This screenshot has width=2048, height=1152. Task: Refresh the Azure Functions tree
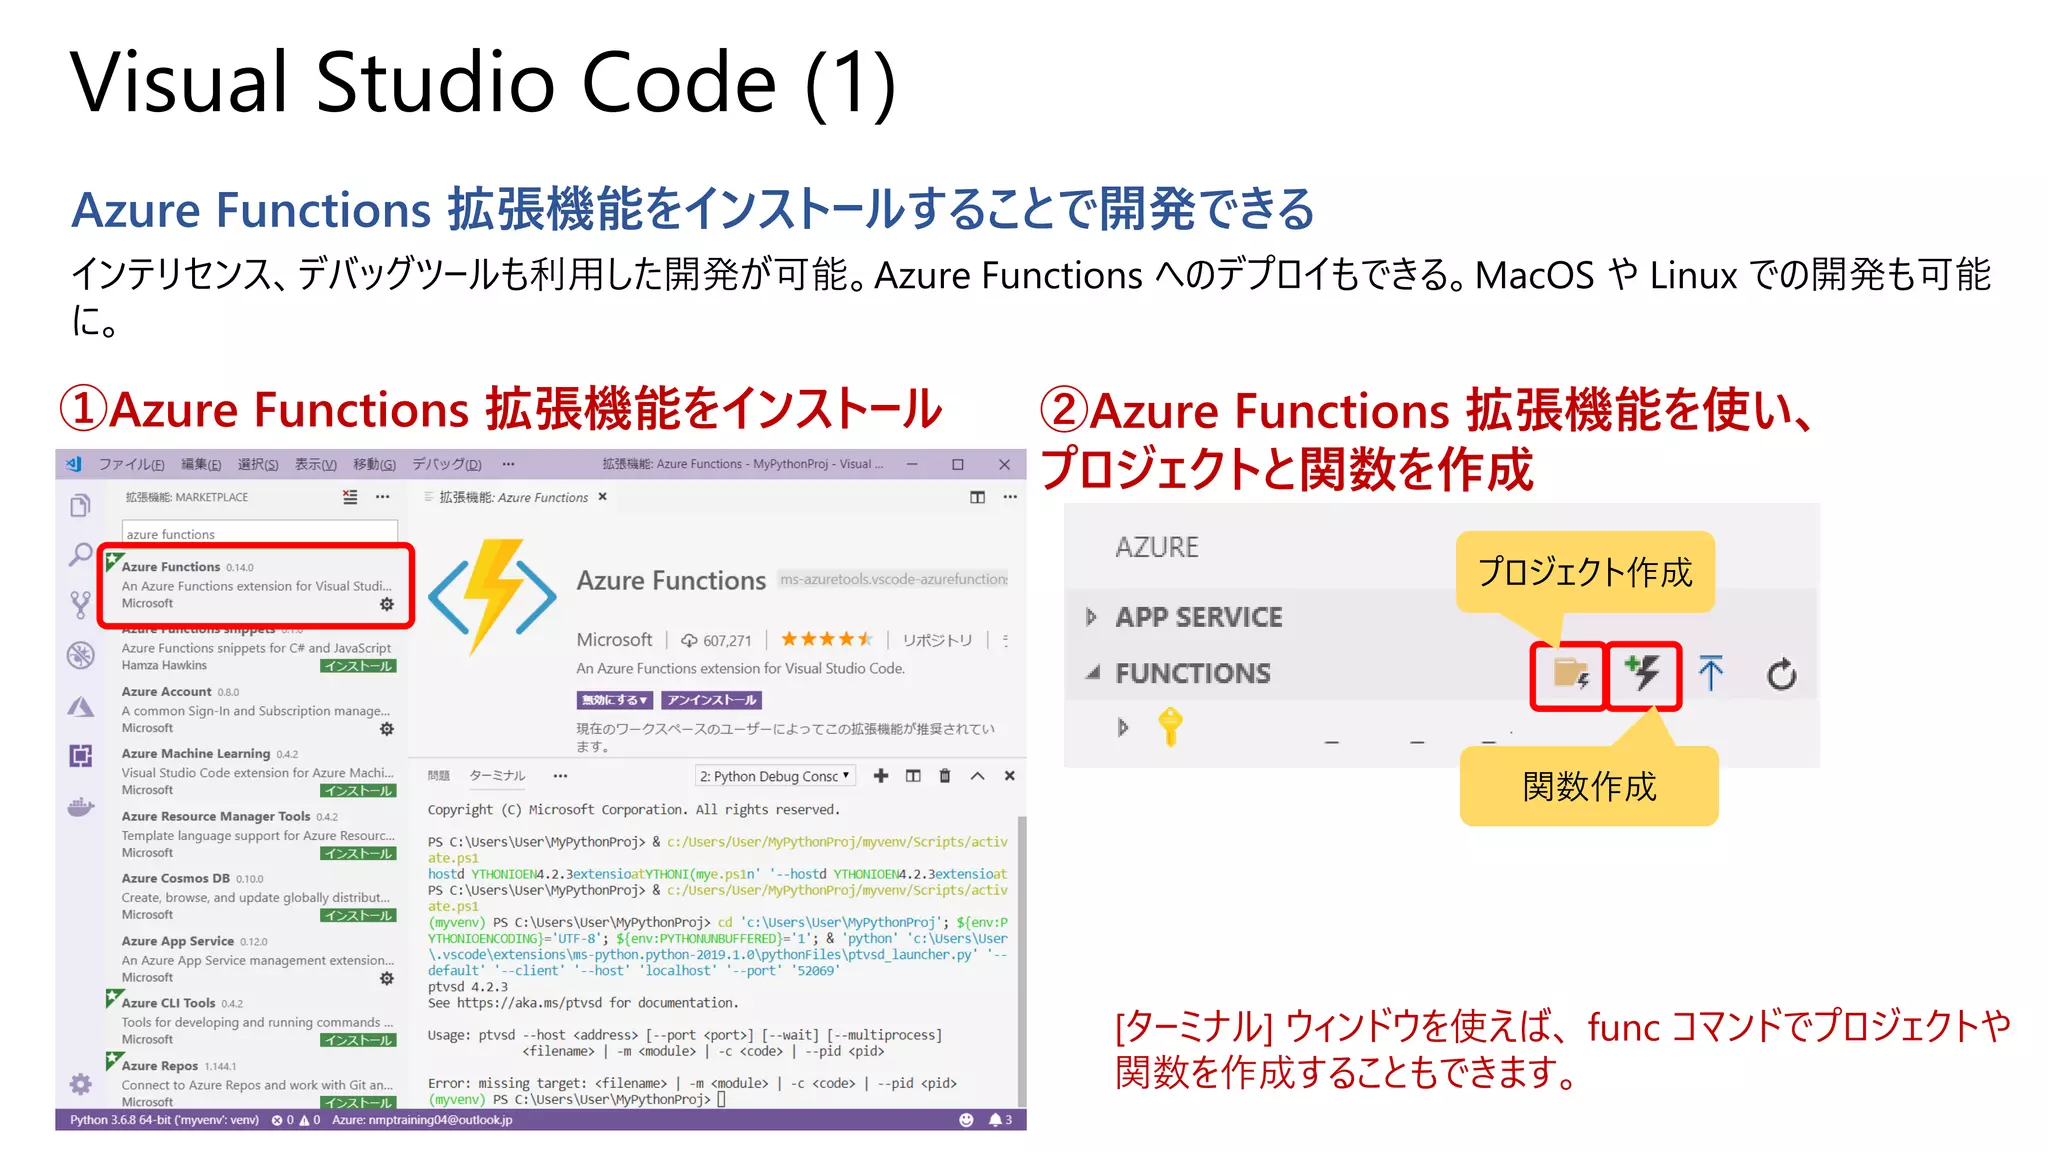(x=1781, y=674)
